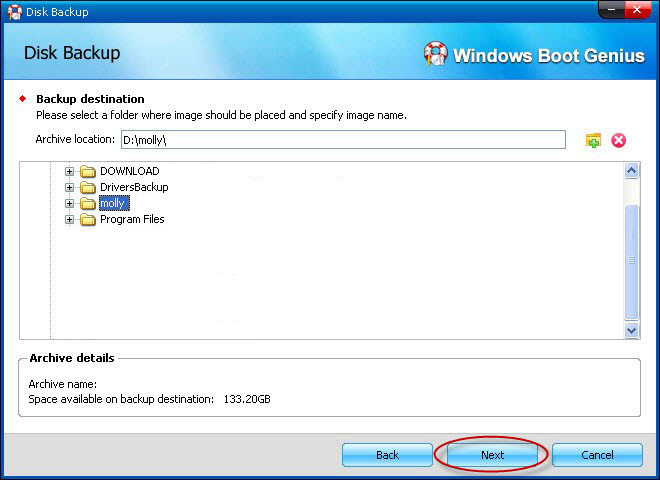Click the Program Files folder icon
Image resolution: width=660 pixels, height=480 pixels.
coord(88,219)
